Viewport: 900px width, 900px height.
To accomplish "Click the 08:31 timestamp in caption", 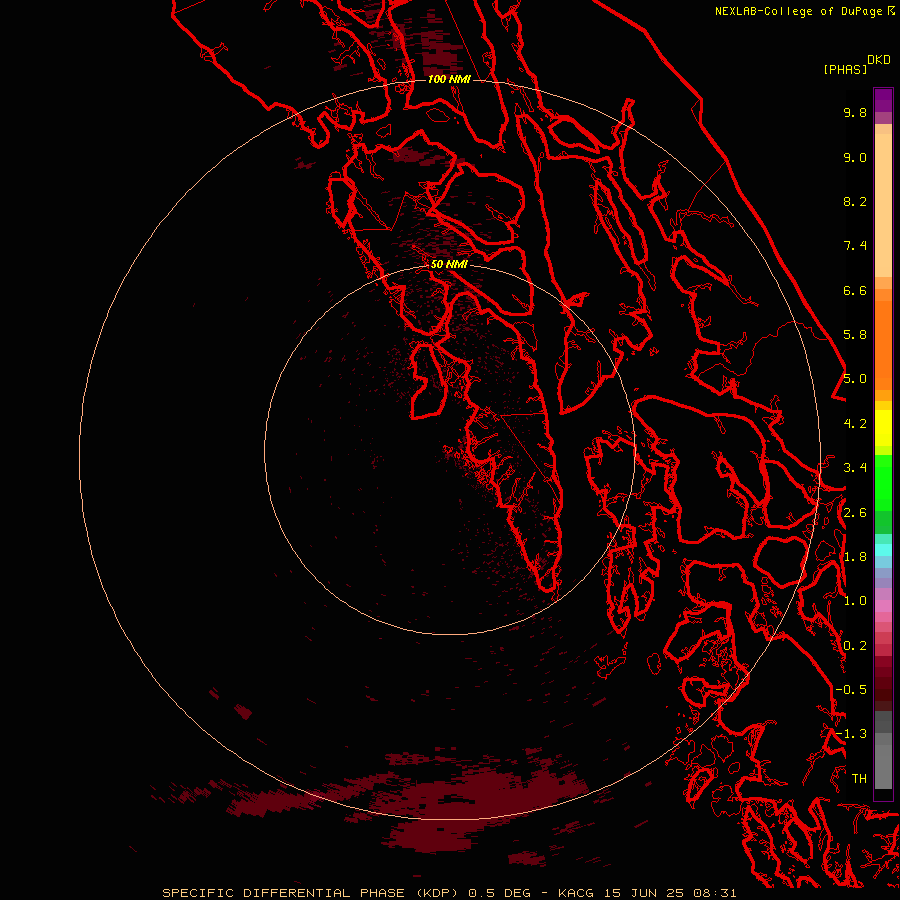I will point(714,893).
